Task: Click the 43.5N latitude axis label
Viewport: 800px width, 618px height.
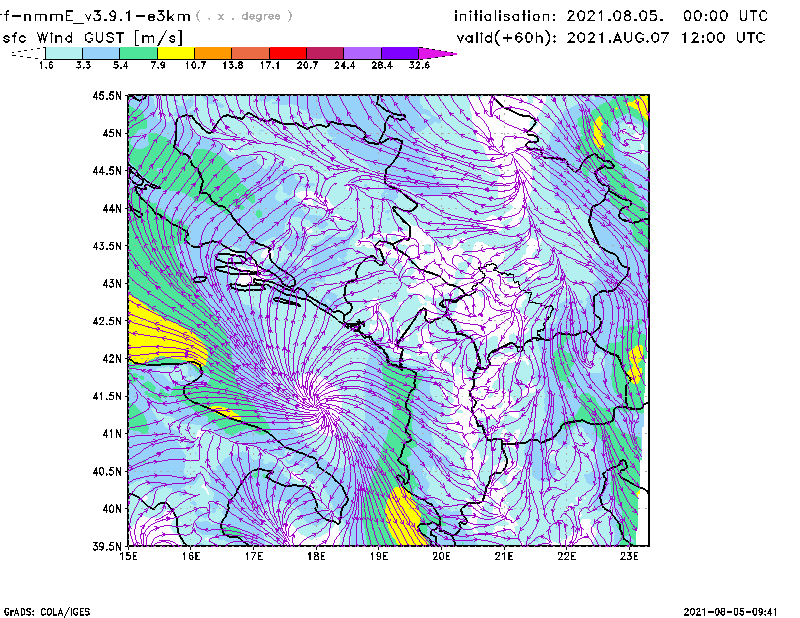Action: coord(107,246)
